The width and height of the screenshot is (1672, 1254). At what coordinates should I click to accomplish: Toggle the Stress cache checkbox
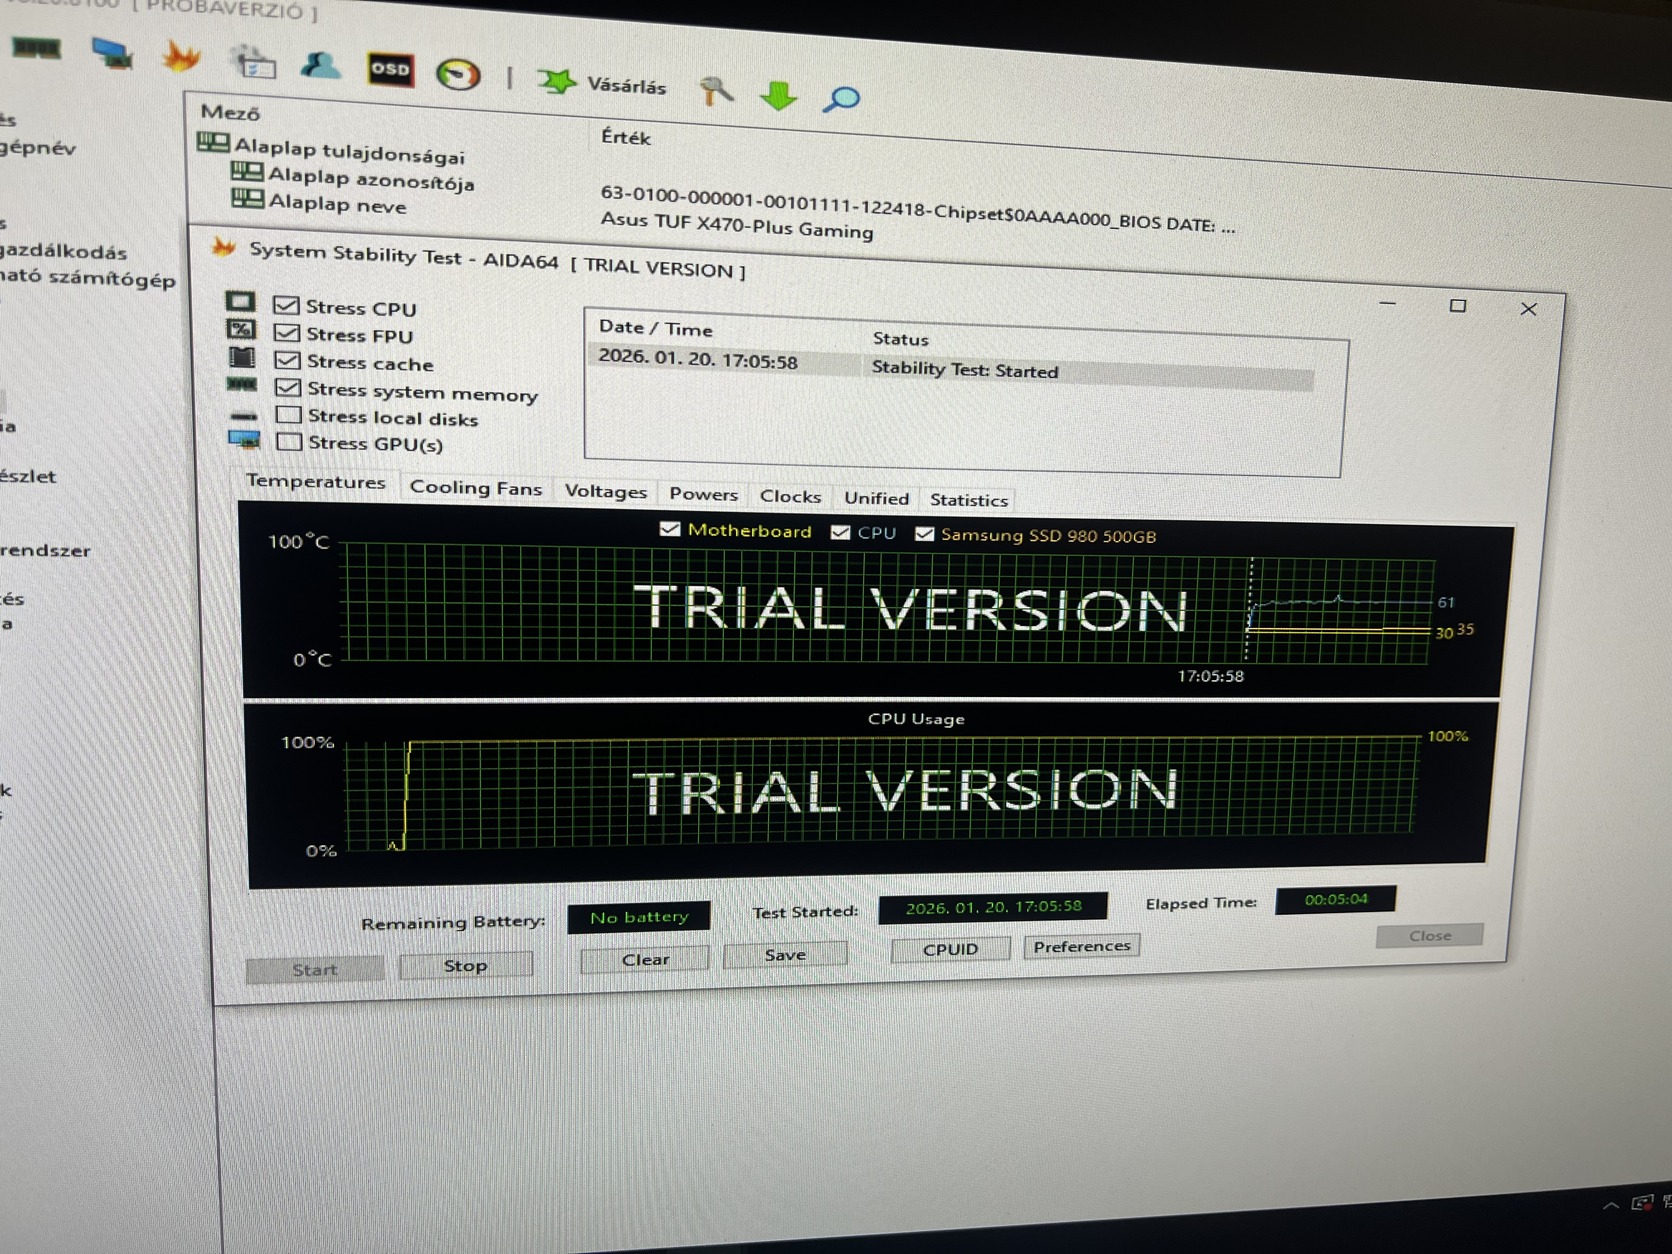click(x=288, y=360)
